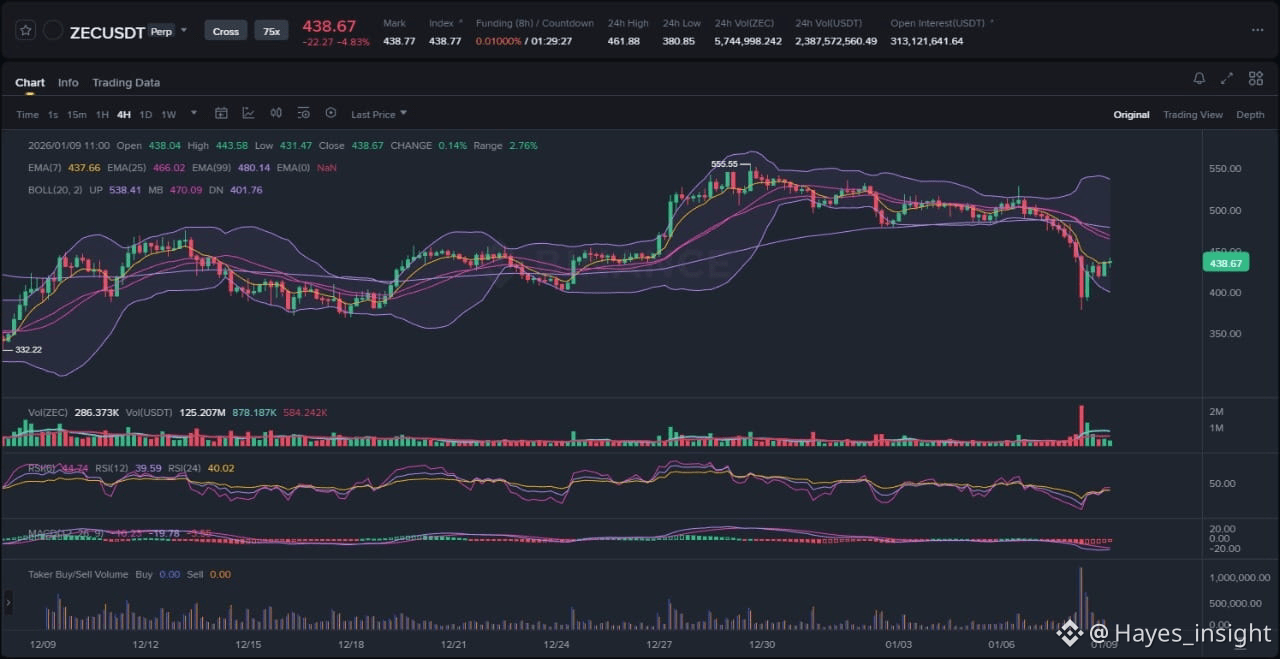Open the ZECUSDT pair selector dropdown arrow
Image resolution: width=1280 pixels, height=659 pixels.
tap(184, 31)
